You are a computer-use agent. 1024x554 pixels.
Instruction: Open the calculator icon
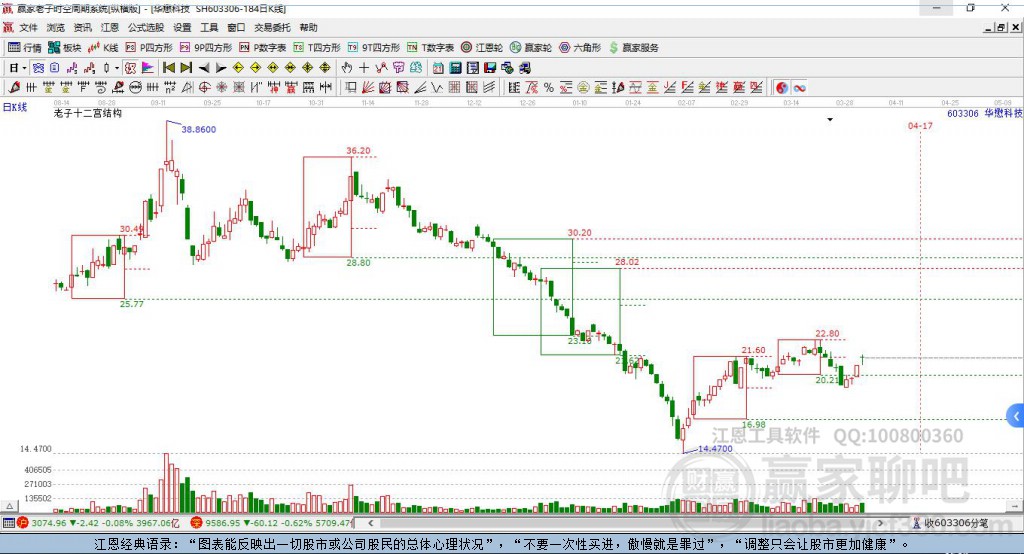pyautogui.click(x=455, y=68)
